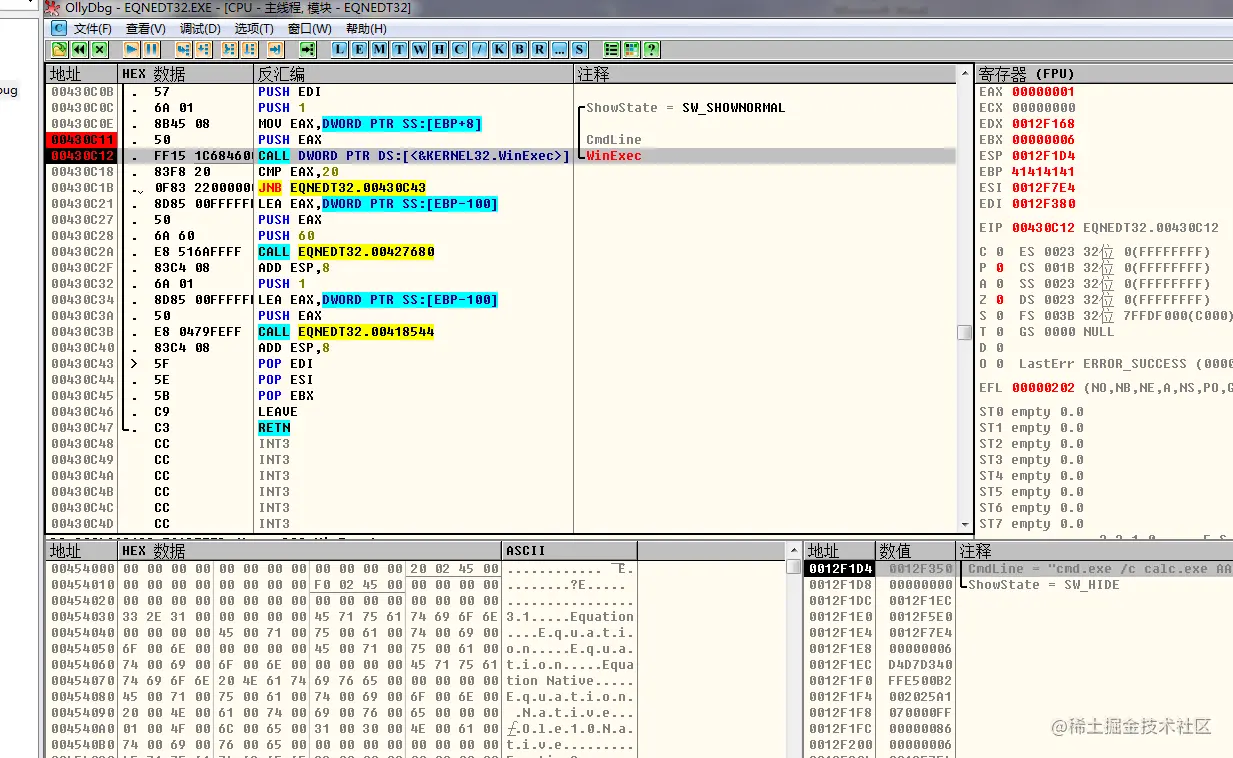The image size is (1233, 758).
Task: Click the Trace into toolbar icon
Action: (x=229, y=49)
